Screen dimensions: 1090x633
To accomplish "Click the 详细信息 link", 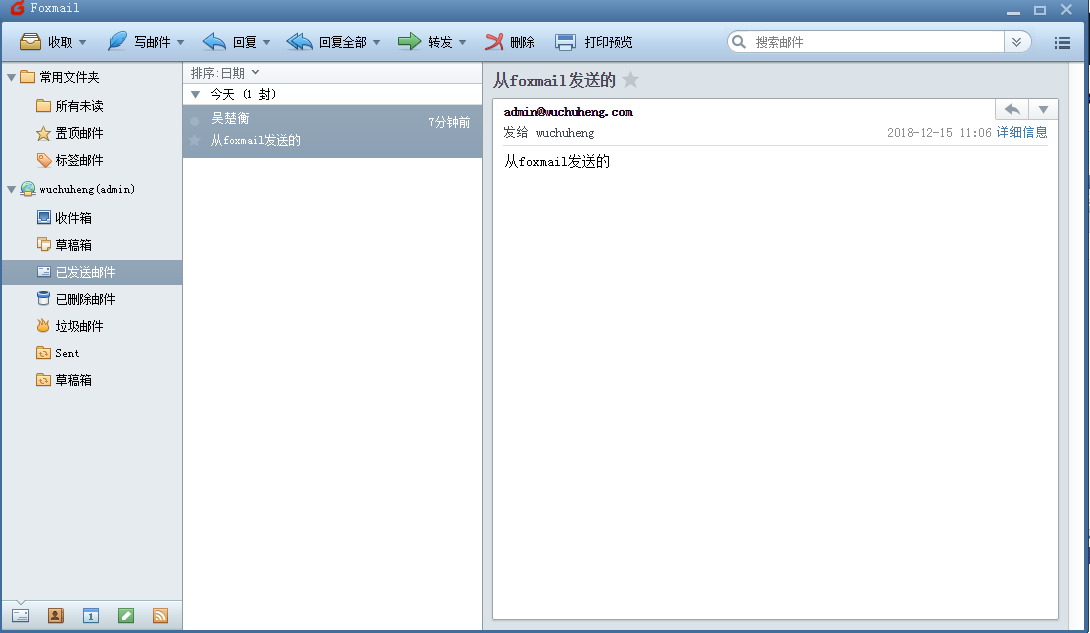I will coord(1022,132).
